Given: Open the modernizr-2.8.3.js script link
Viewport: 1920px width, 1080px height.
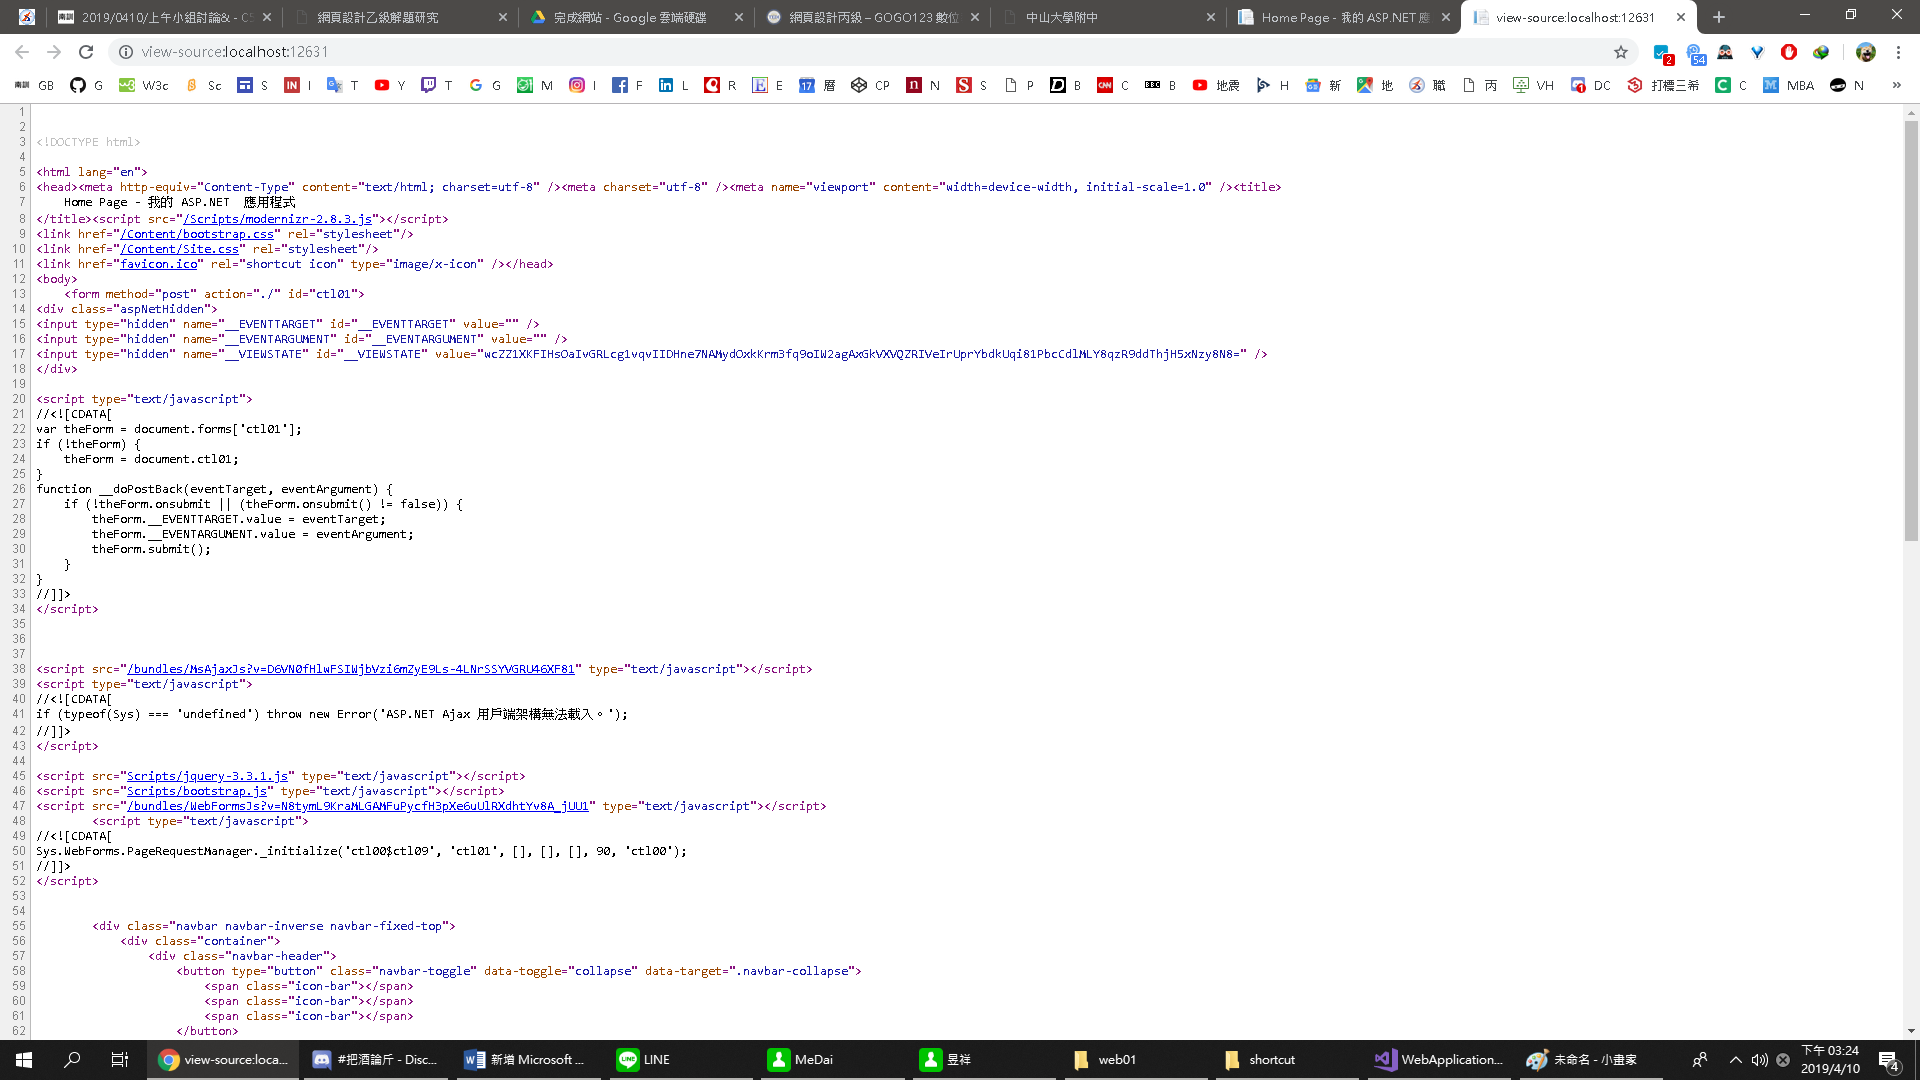Looking at the screenshot, I should pyautogui.click(x=277, y=219).
